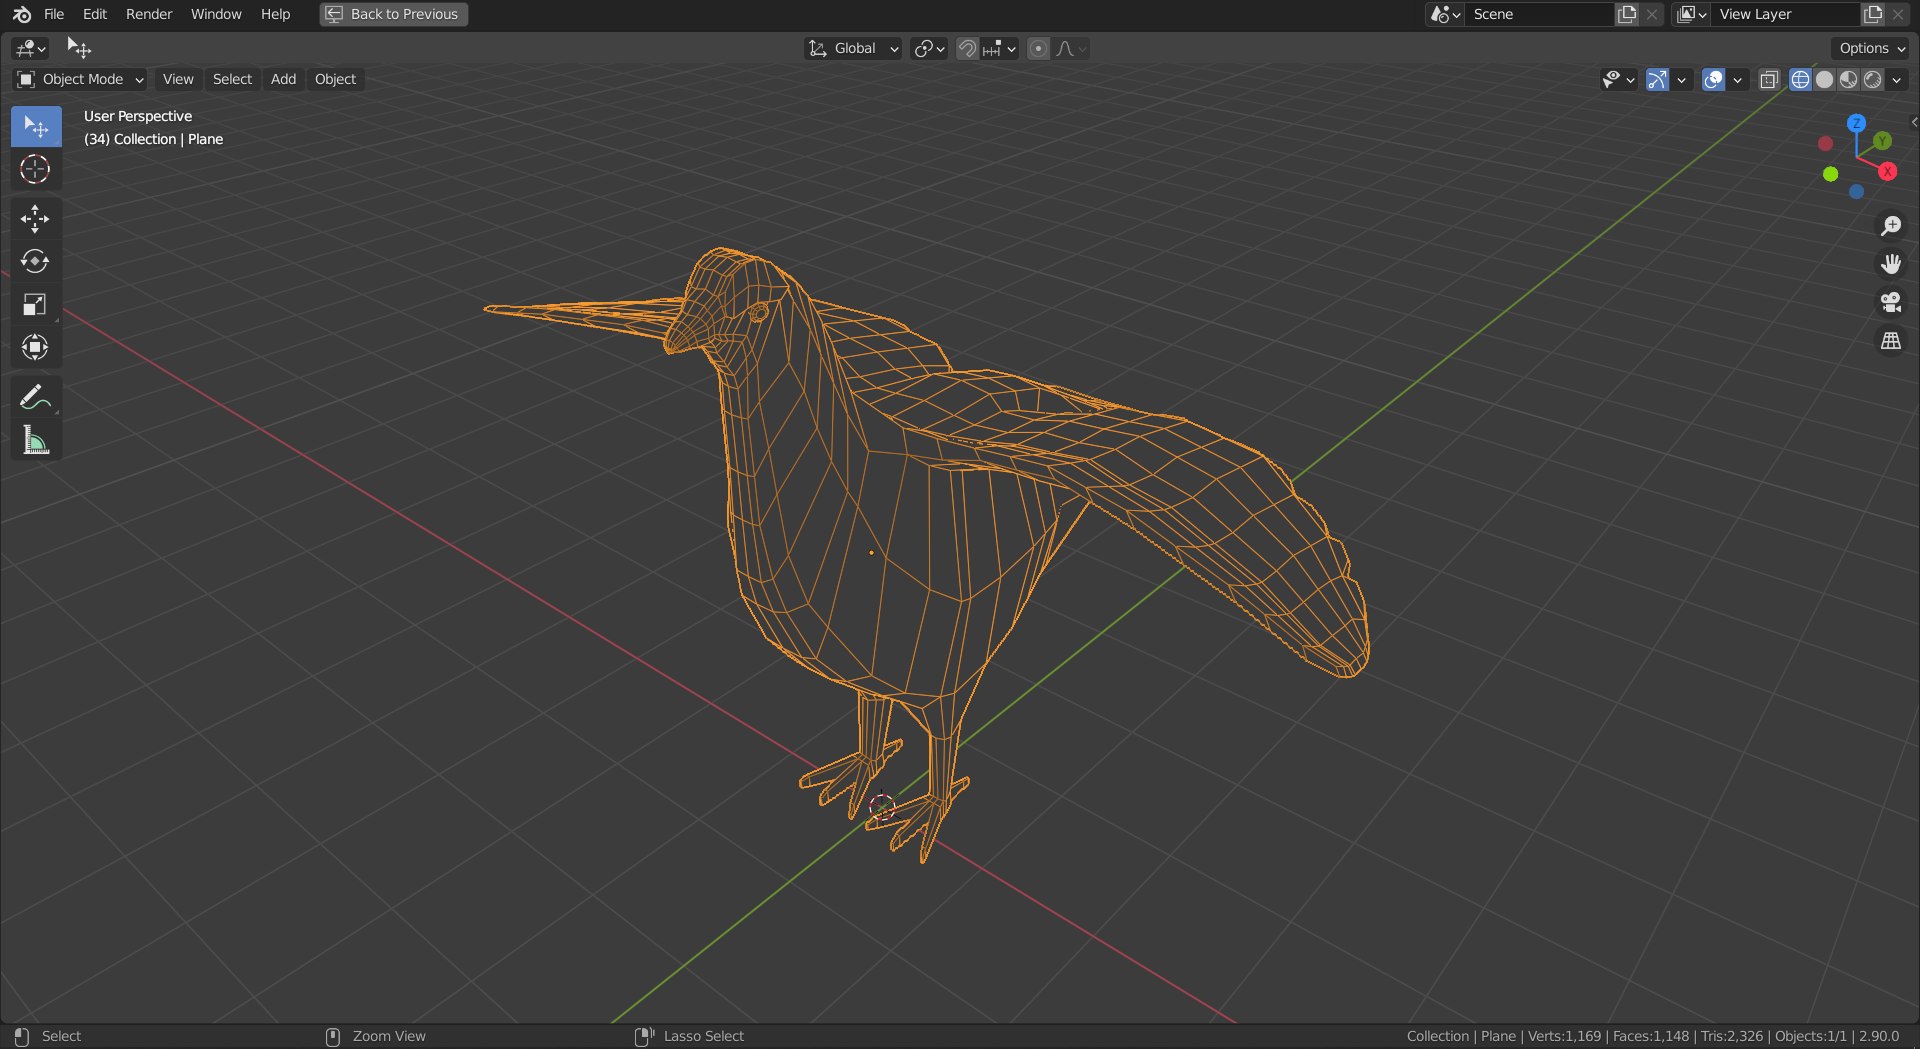
Task: Switch to Solid viewport shading
Action: (x=1824, y=79)
